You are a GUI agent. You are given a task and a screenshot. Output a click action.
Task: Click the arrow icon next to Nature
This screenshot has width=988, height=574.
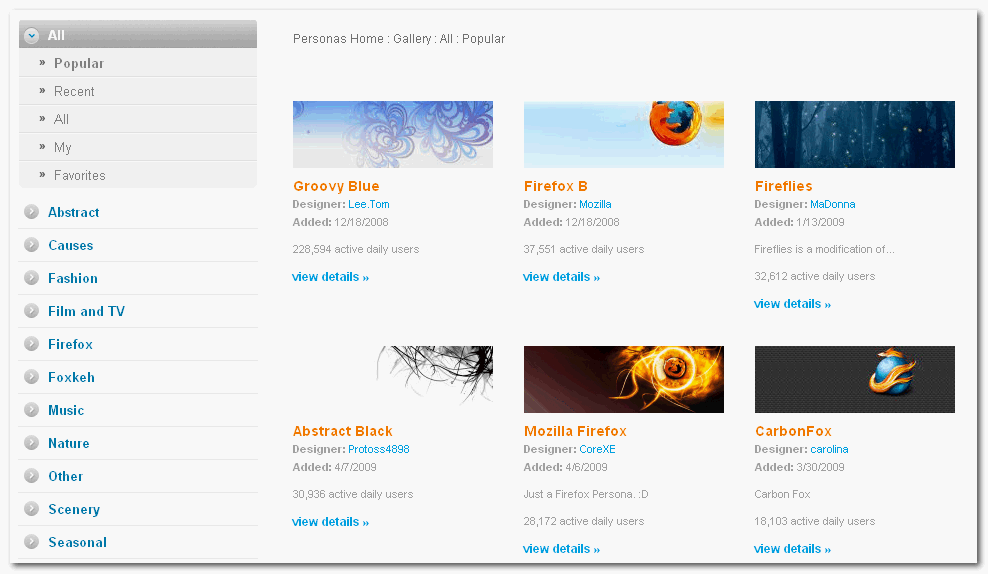pyautogui.click(x=32, y=443)
